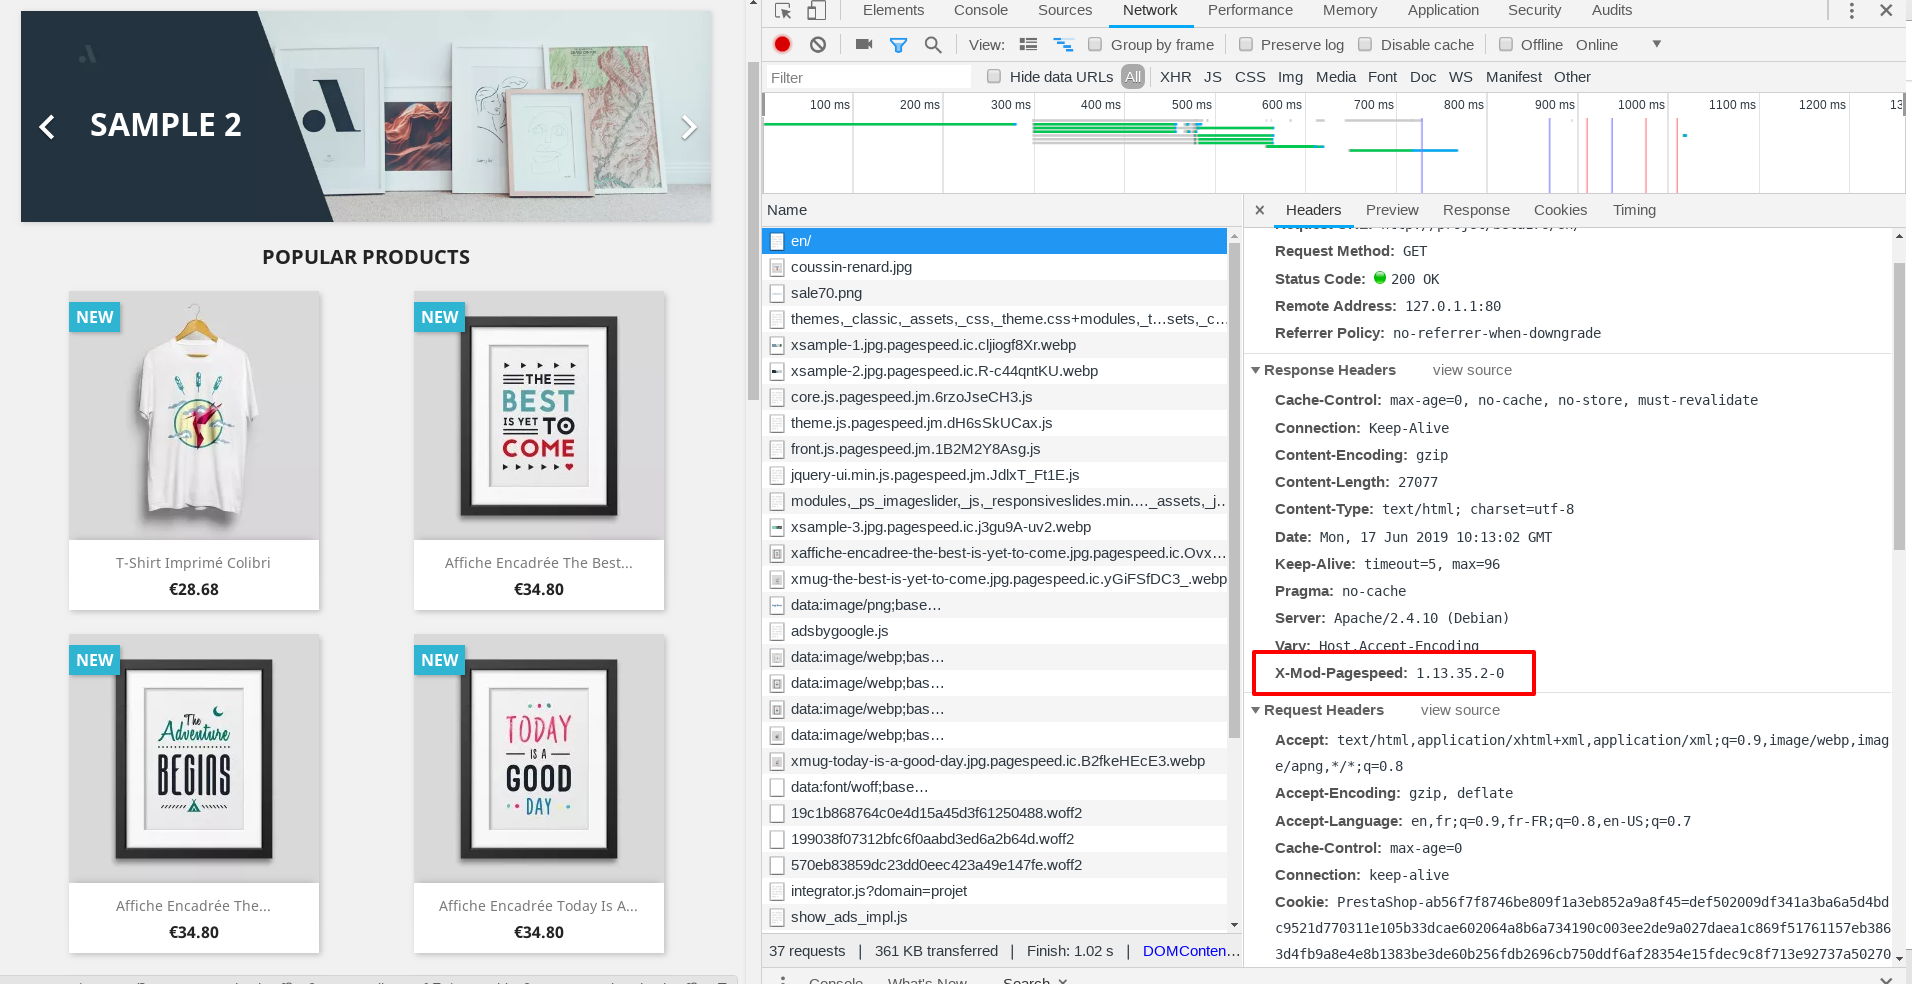The width and height of the screenshot is (1912, 984).
Task: Click the DOMContentLoaded status link
Action: click(1191, 951)
